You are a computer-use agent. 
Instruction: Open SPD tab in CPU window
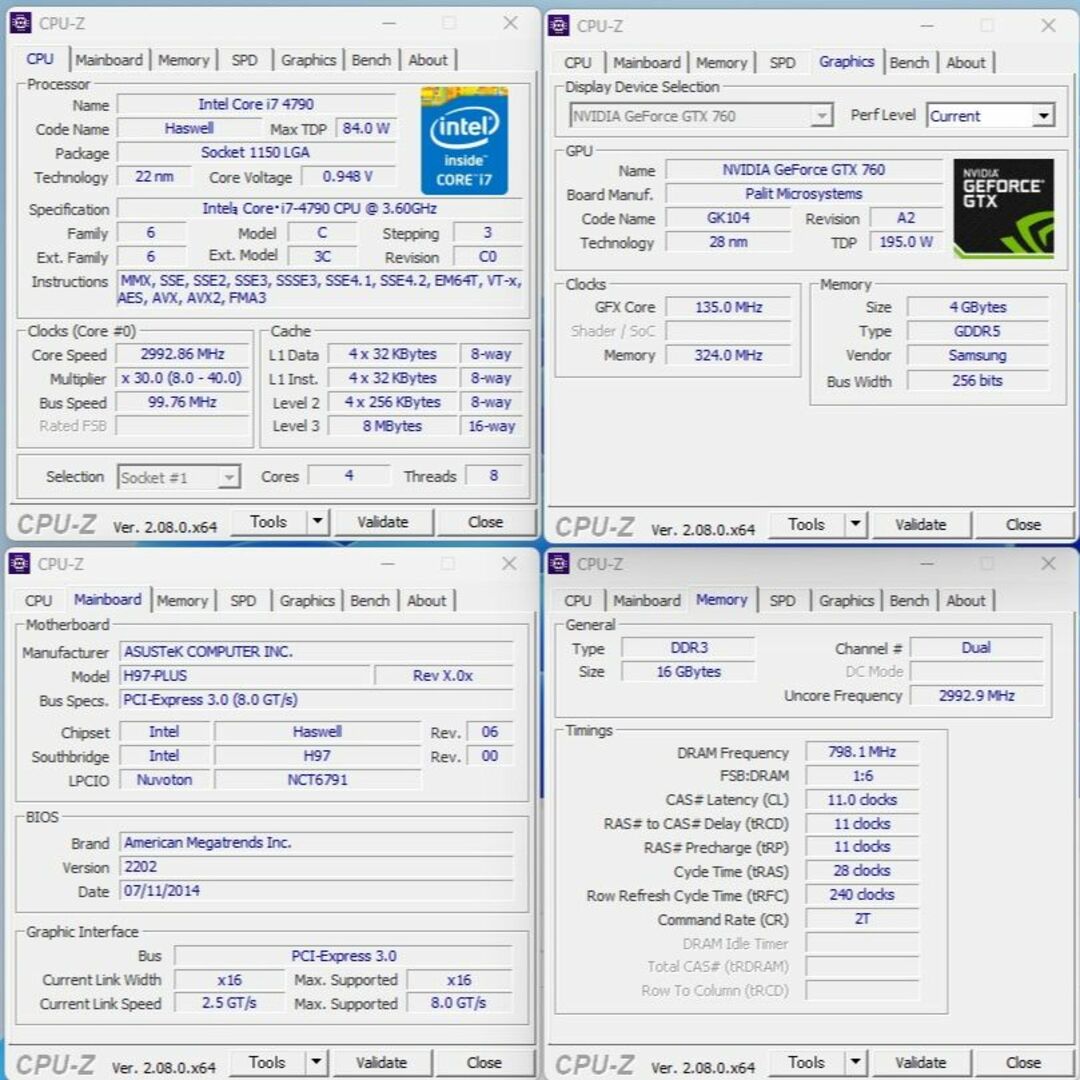pos(245,60)
